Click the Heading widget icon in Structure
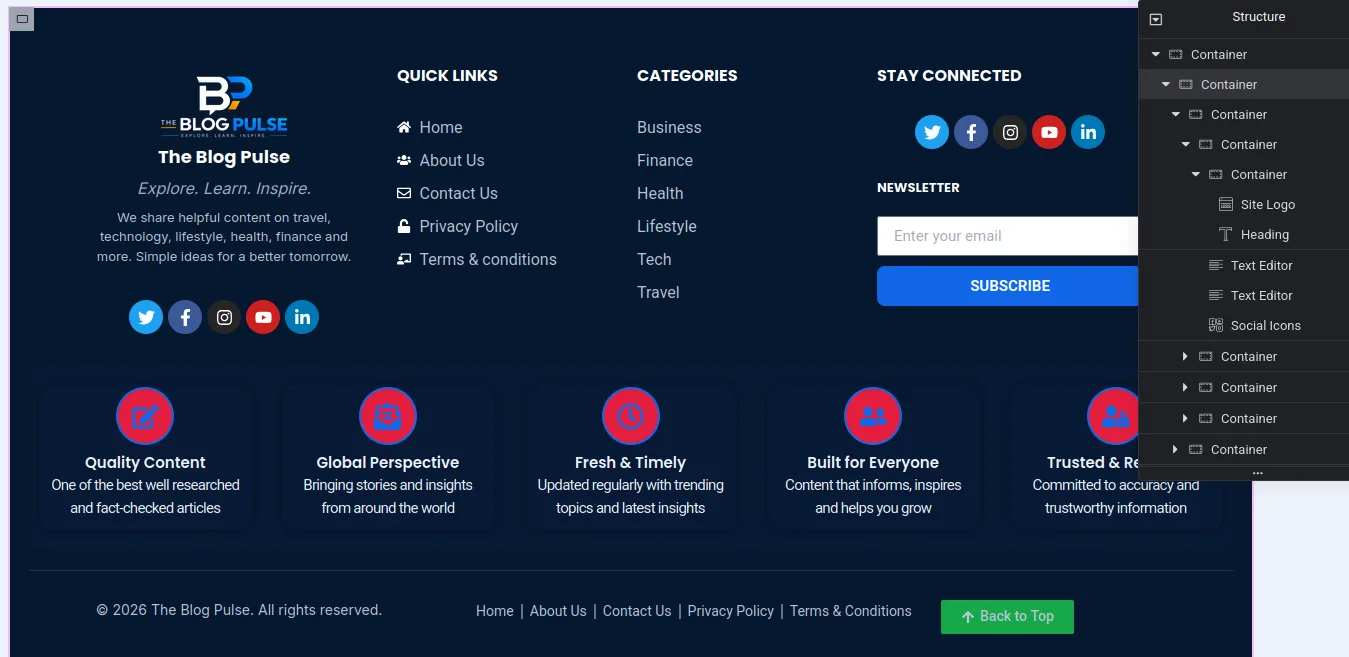 point(1225,234)
